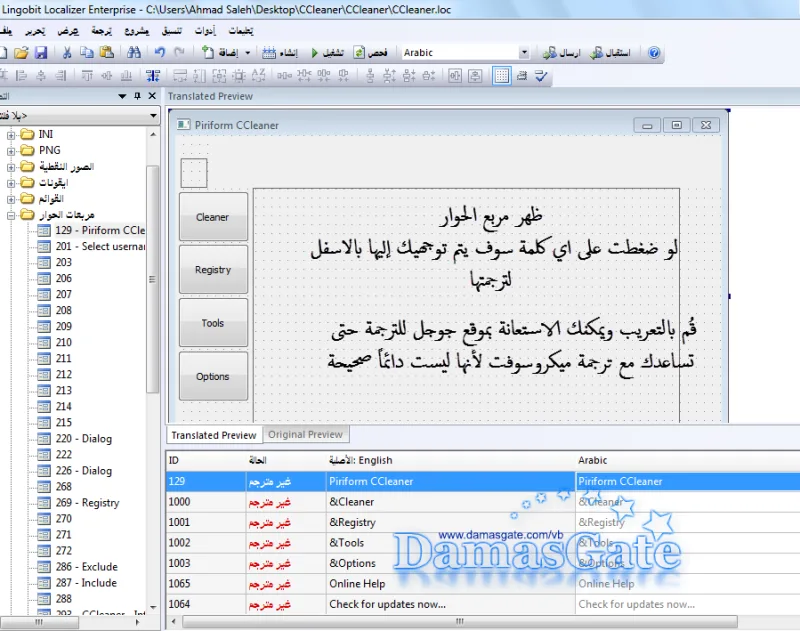
Task: Click the Registry button in the preview
Action: click(x=213, y=270)
